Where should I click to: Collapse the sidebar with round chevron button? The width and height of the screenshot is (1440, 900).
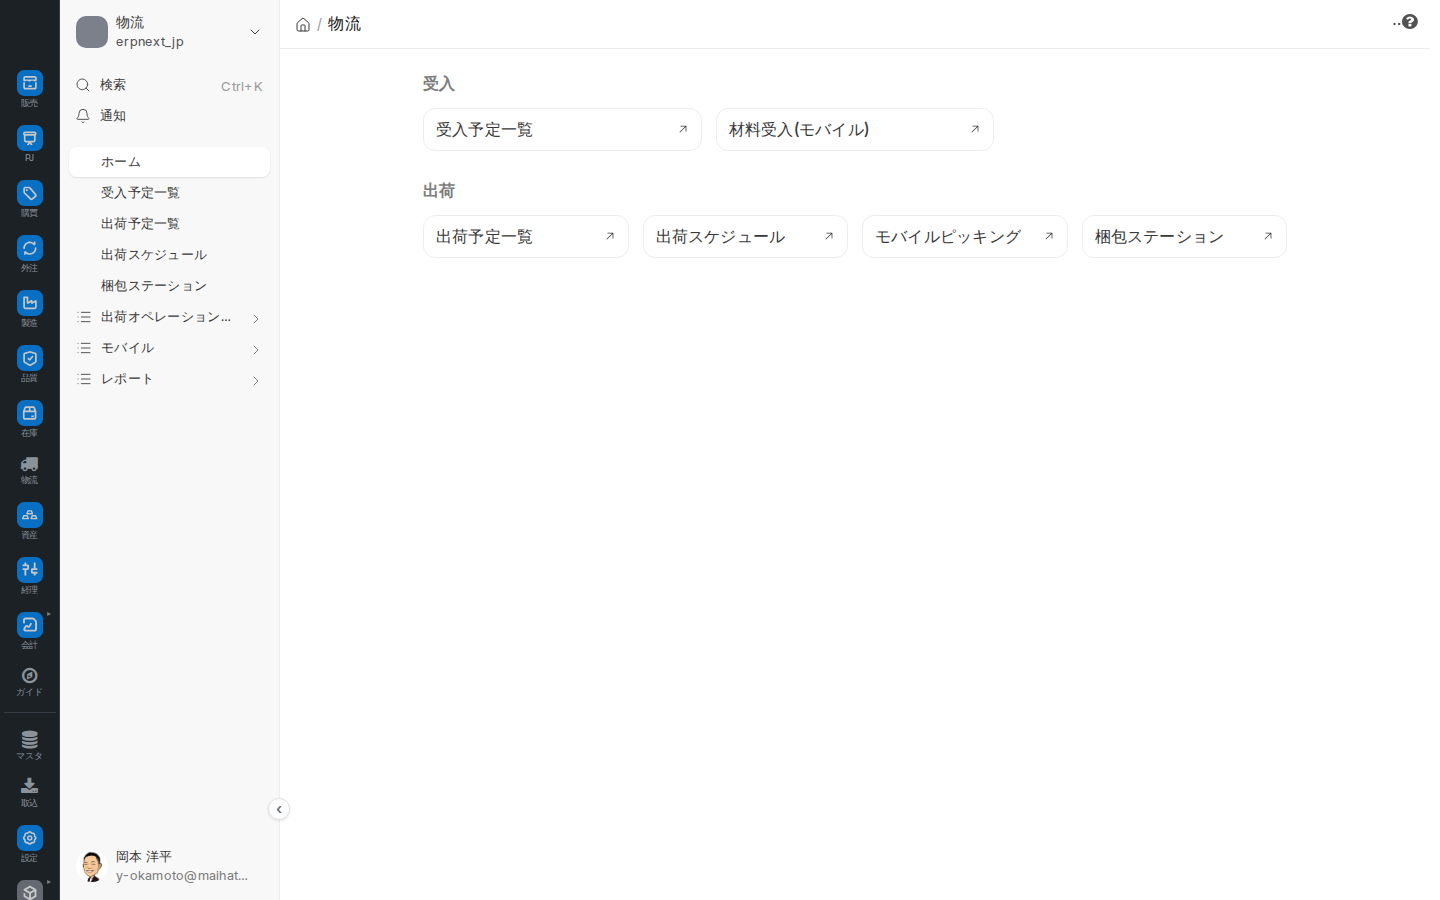point(279,809)
